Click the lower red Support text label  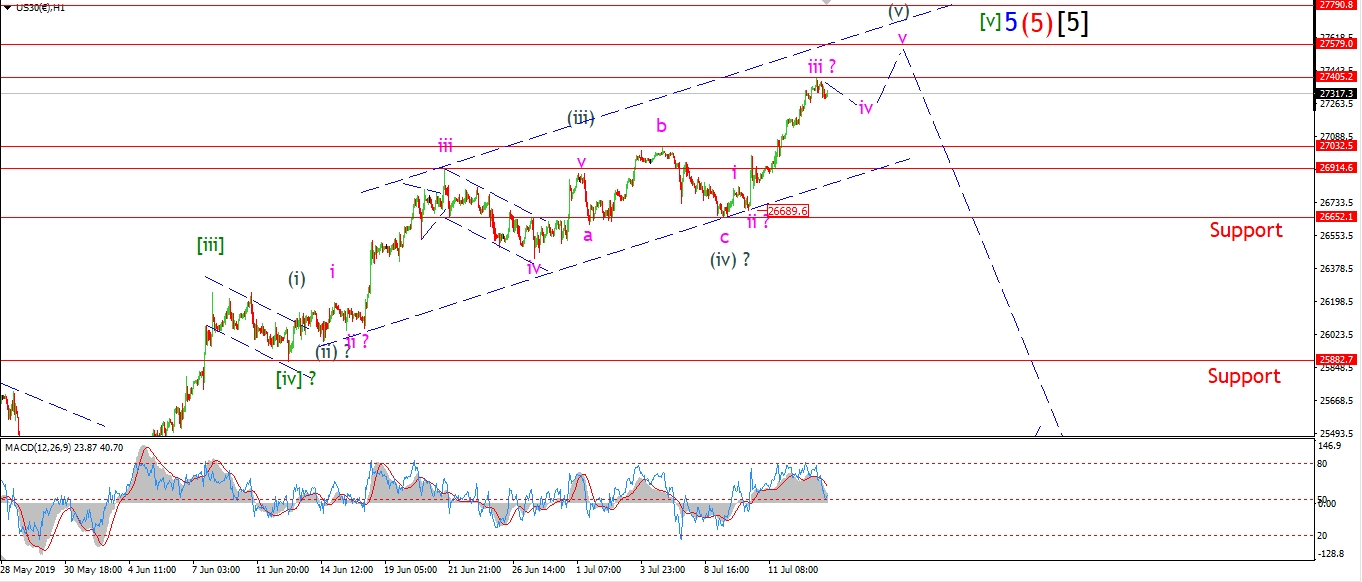[x=1243, y=376]
